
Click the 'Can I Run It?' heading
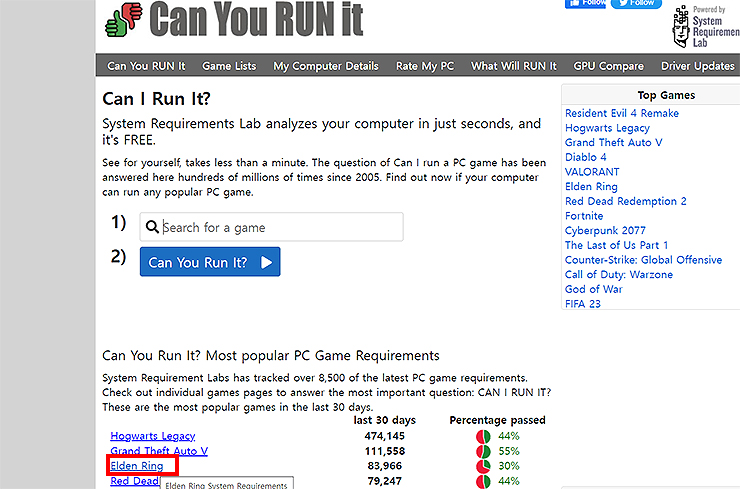coord(156,99)
